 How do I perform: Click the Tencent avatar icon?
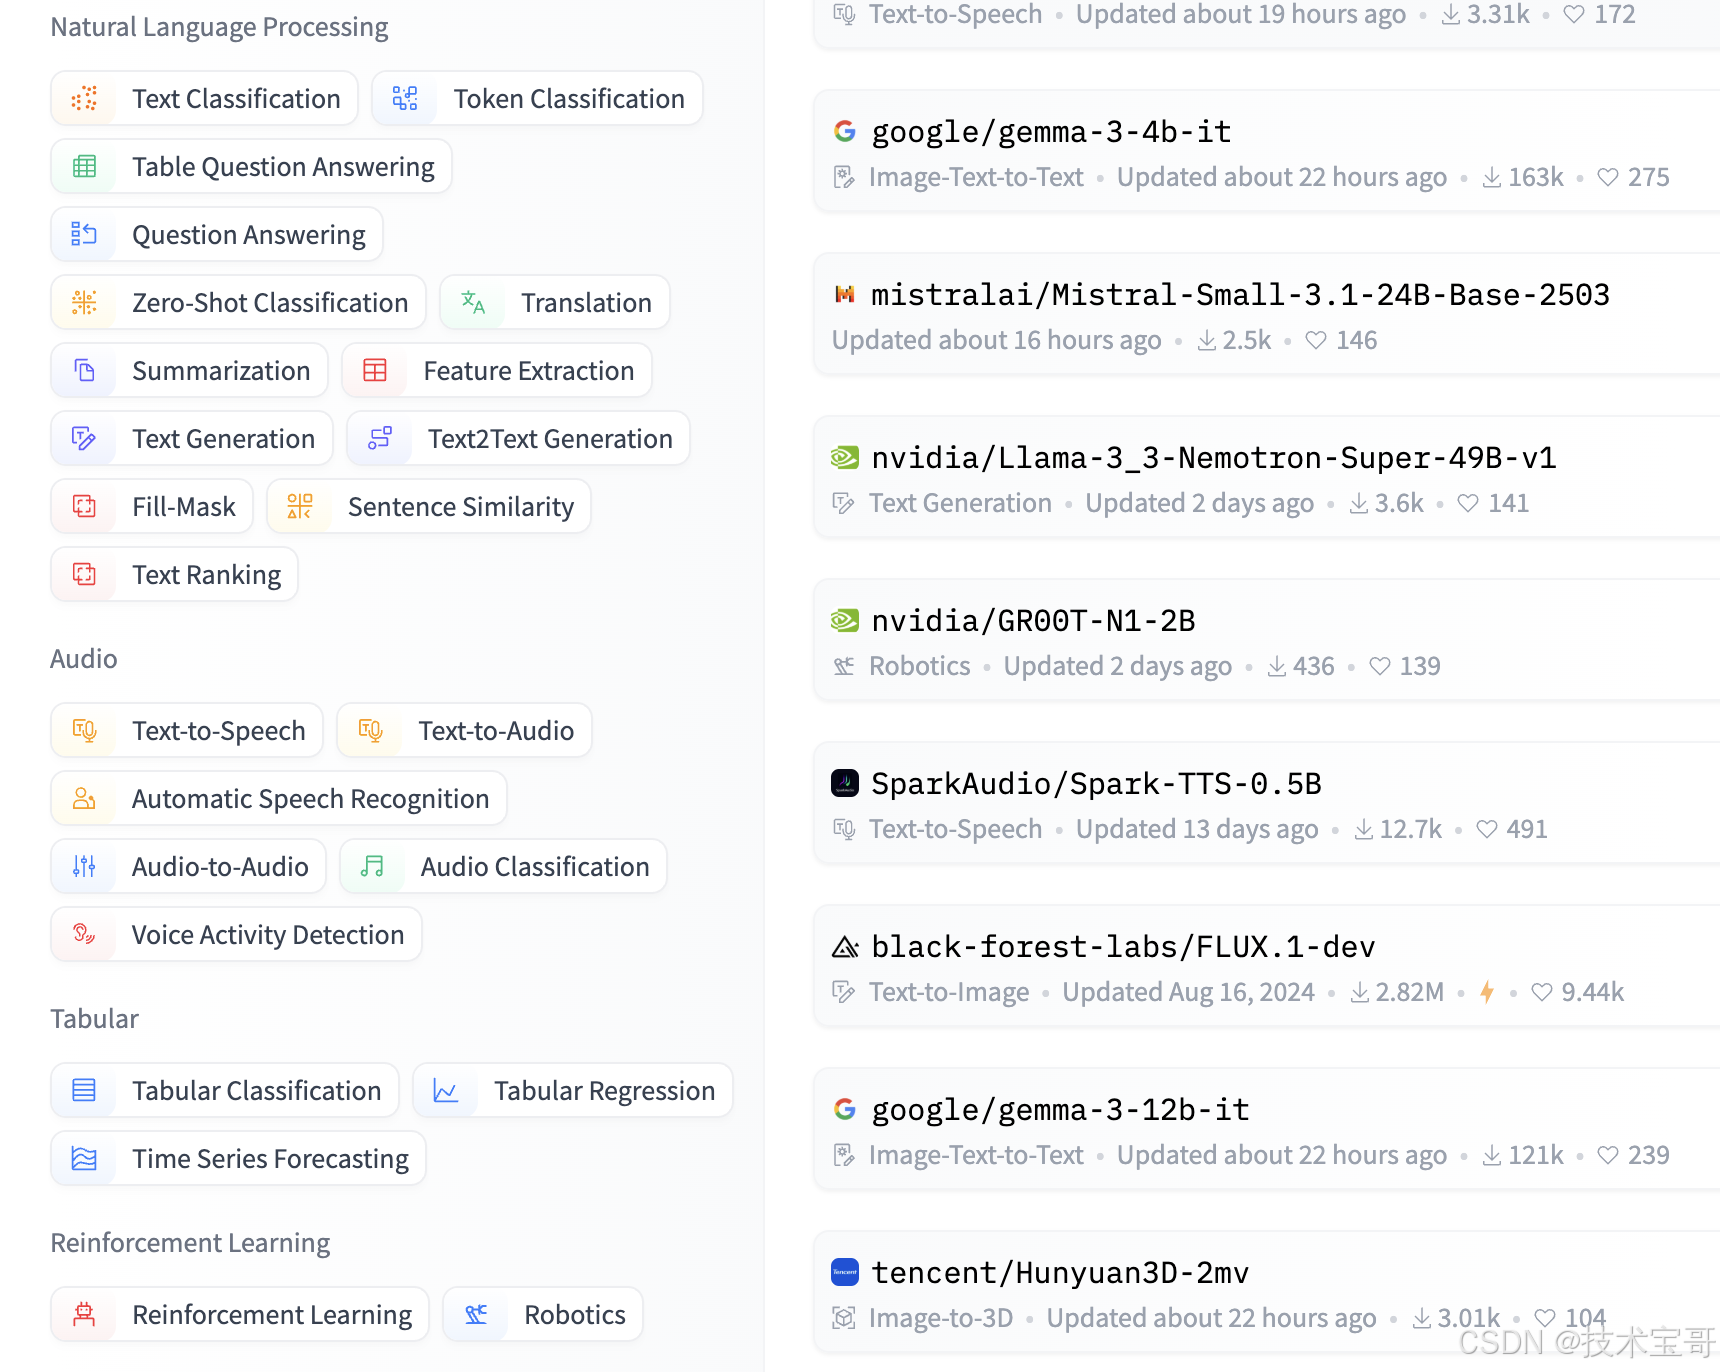point(845,1272)
